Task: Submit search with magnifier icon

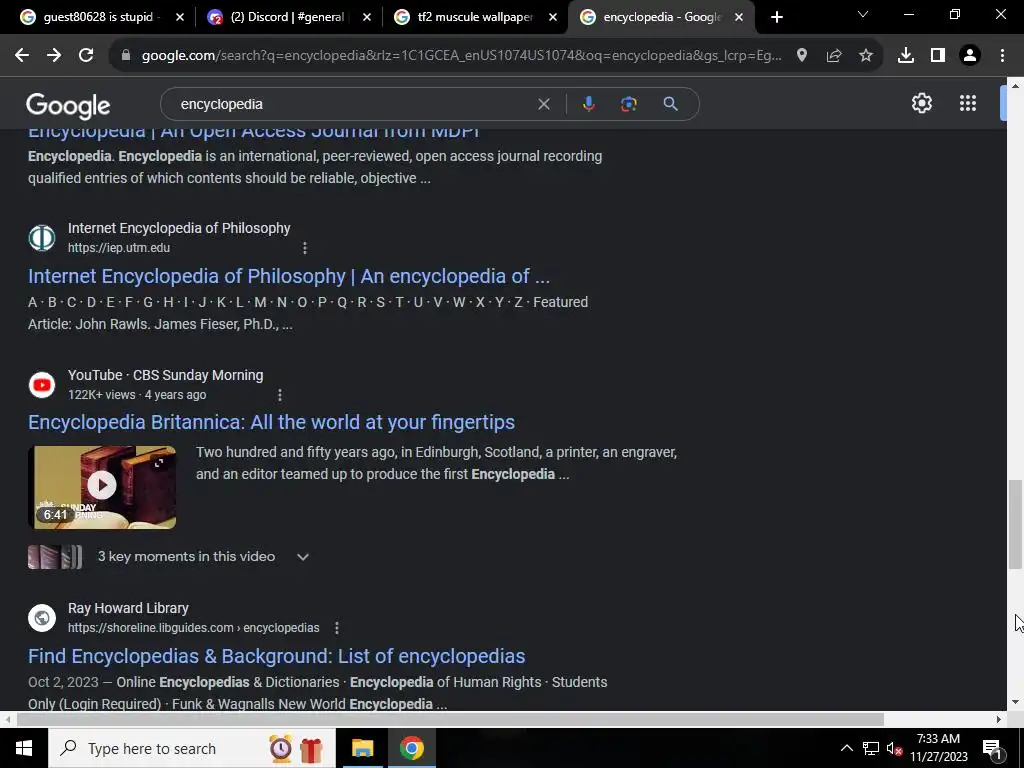Action: click(670, 104)
